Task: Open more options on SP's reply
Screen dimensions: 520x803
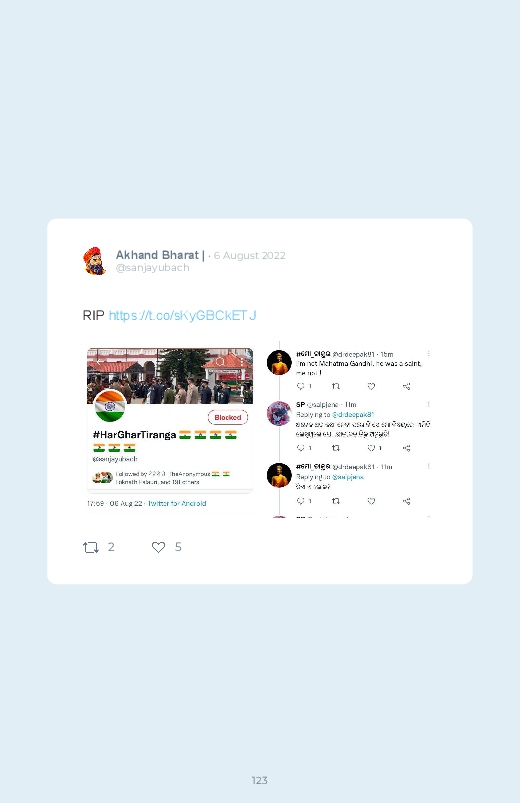Action: coord(428,405)
